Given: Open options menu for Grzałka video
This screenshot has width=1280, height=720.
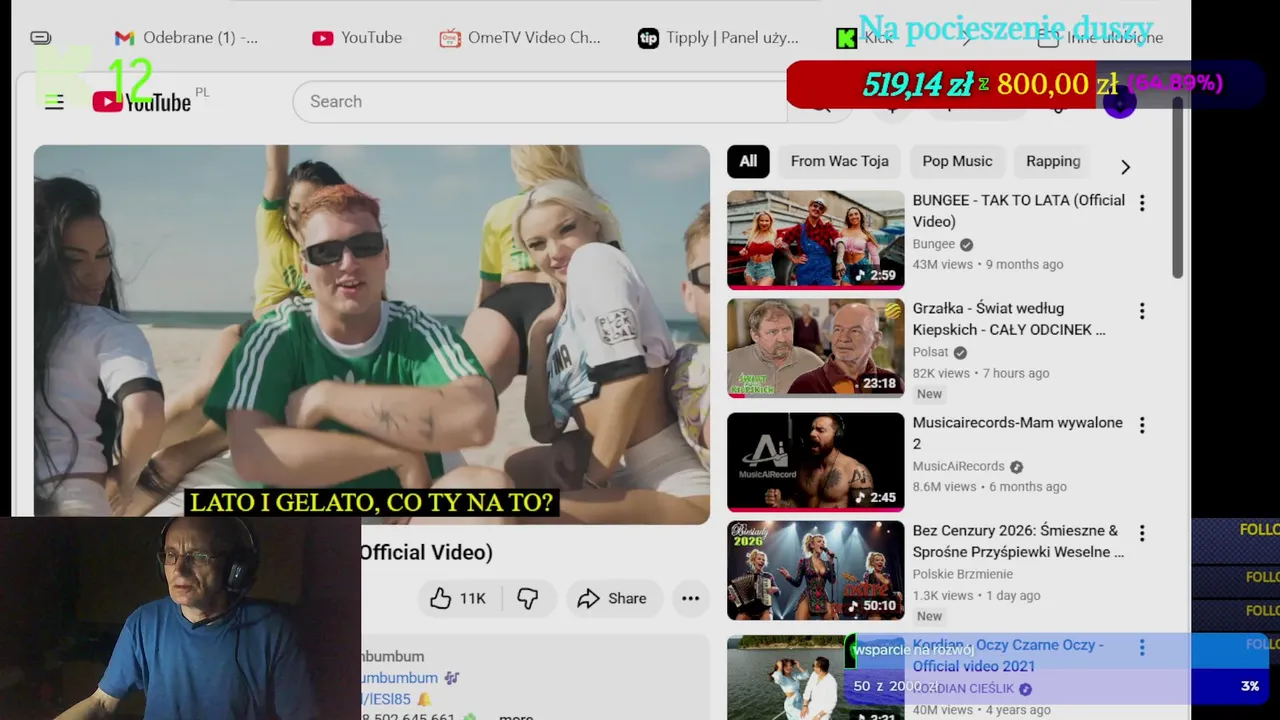Looking at the screenshot, I should pos(1142,311).
